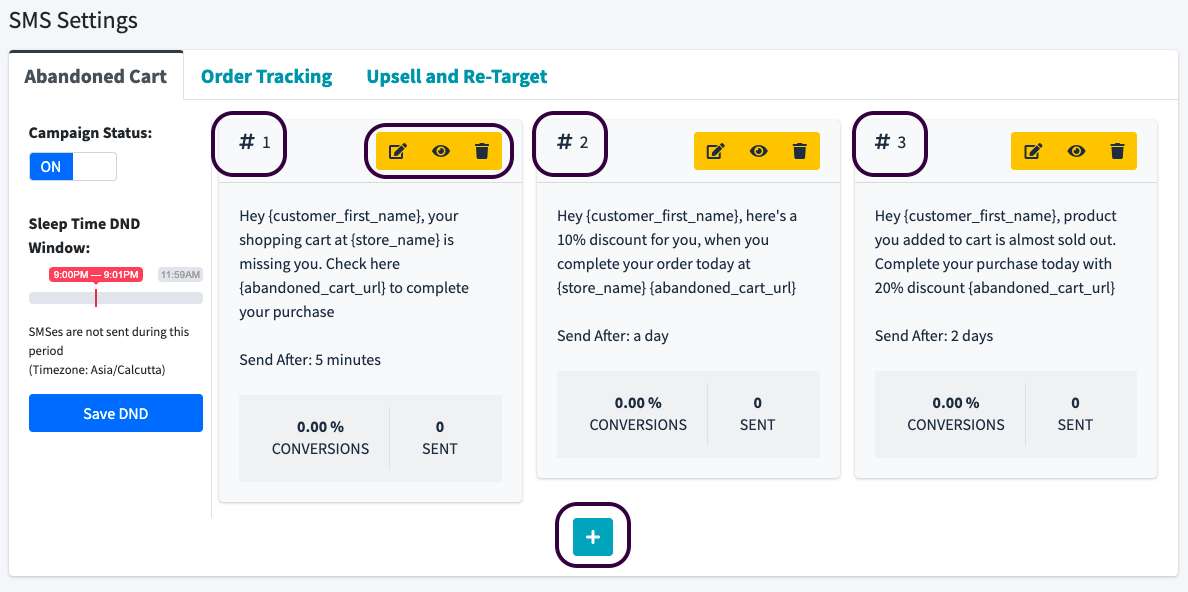Image resolution: width=1188 pixels, height=592 pixels.
Task: Click the SMS #1 message text
Action: (354, 264)
